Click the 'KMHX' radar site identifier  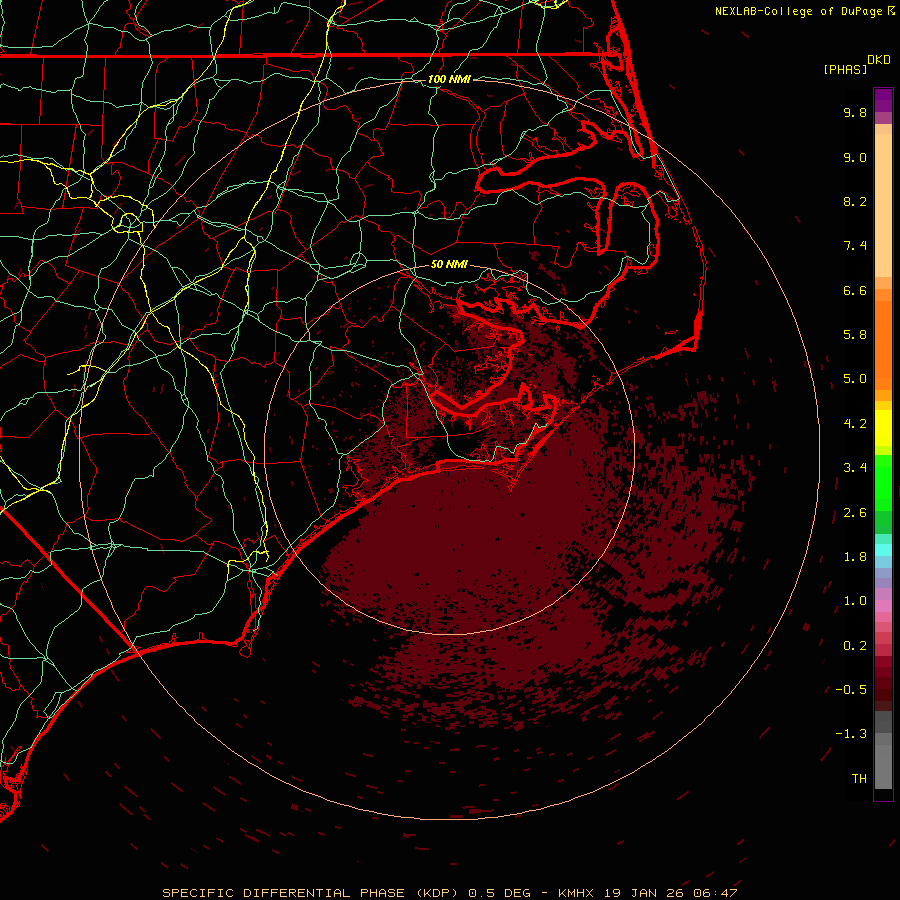(x=577, y=893)
